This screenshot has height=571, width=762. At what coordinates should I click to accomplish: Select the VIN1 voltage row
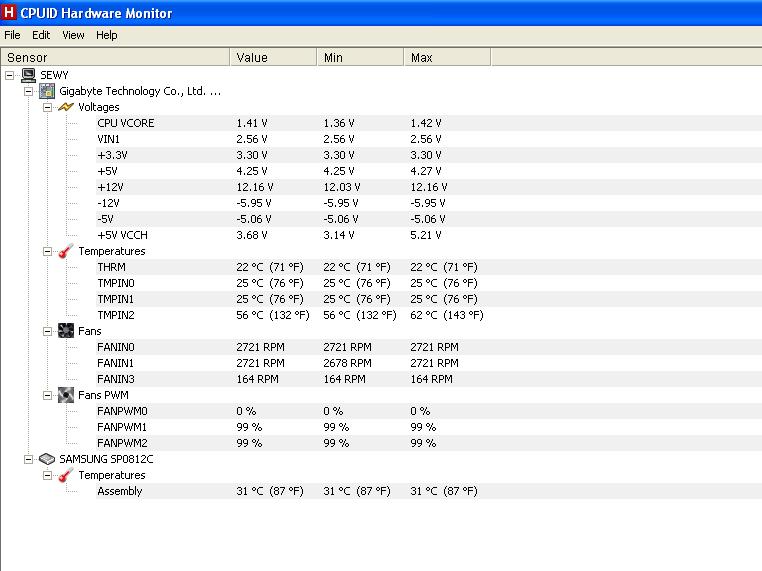[x=429, y=139]
